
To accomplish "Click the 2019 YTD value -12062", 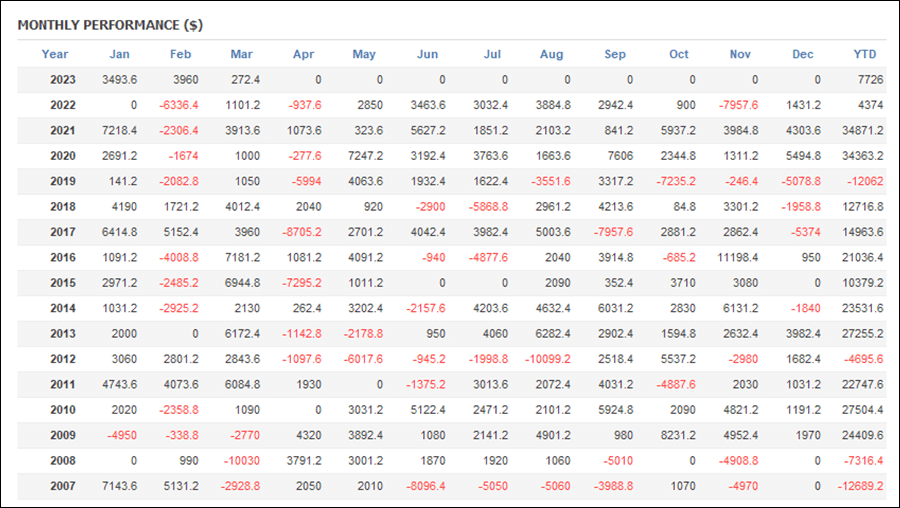I will click(x=865, y=181).
